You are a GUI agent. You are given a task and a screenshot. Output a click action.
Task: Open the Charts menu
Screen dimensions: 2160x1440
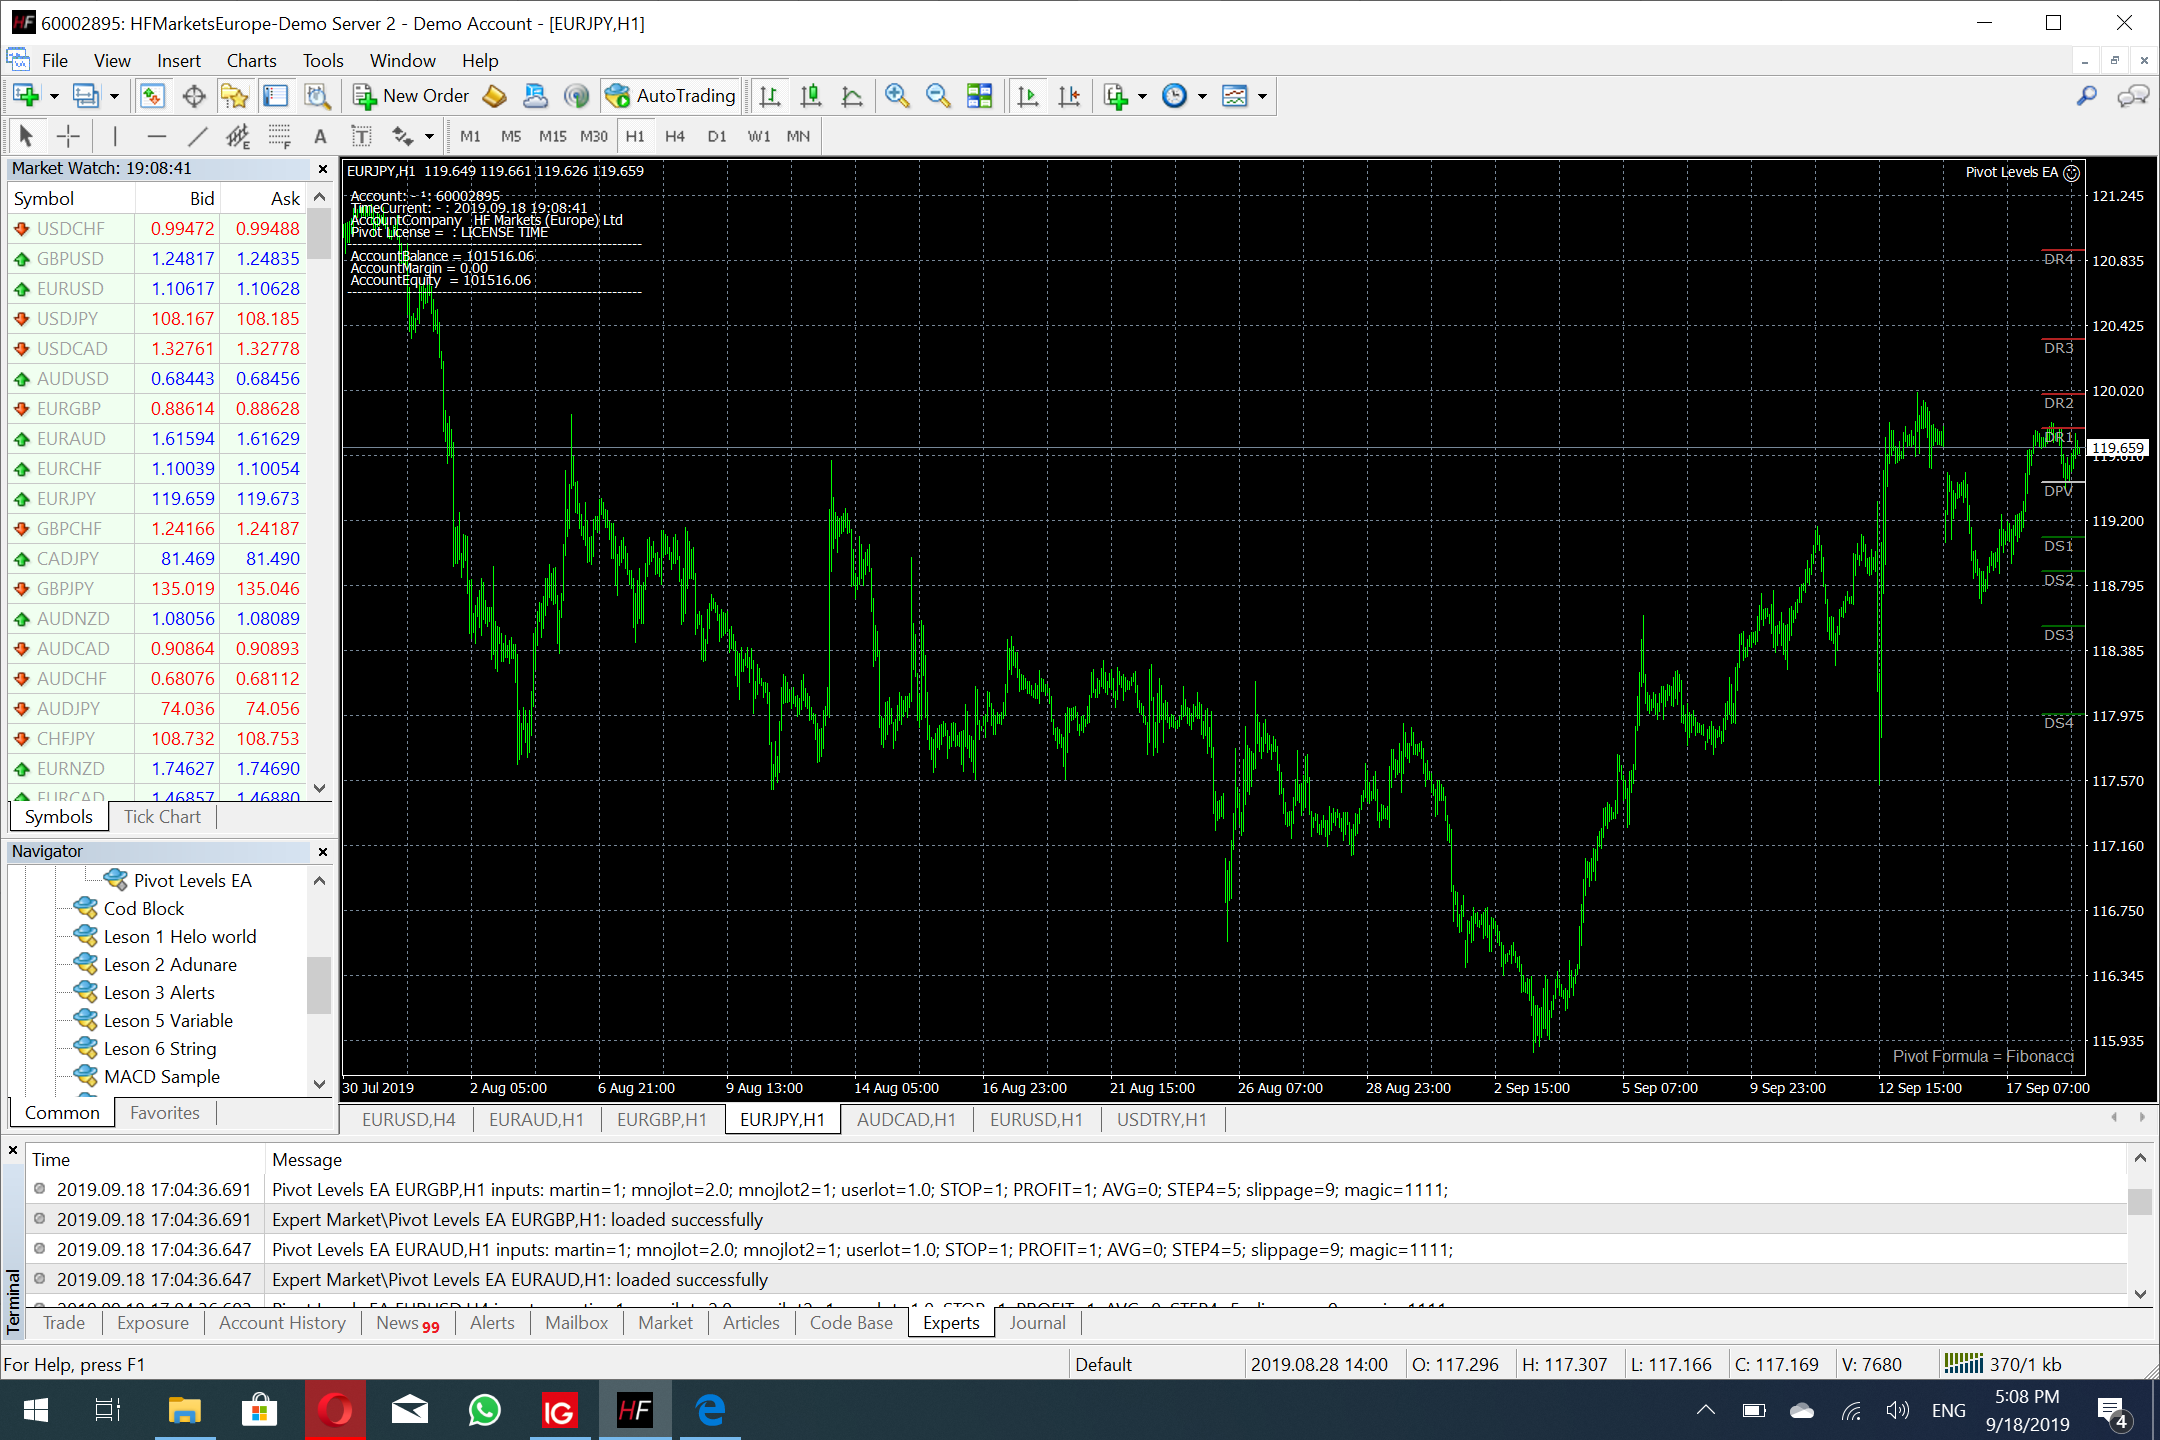click(251, 61)
